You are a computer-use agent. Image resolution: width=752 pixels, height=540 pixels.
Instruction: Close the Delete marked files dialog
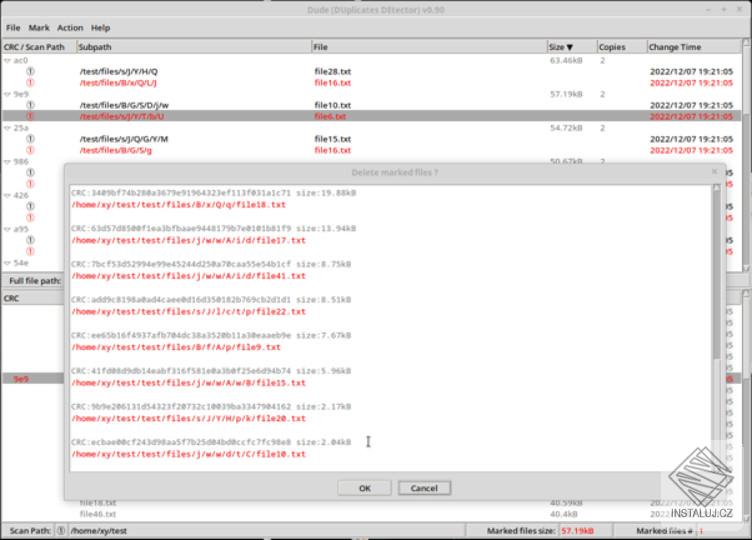click(715, 172)
